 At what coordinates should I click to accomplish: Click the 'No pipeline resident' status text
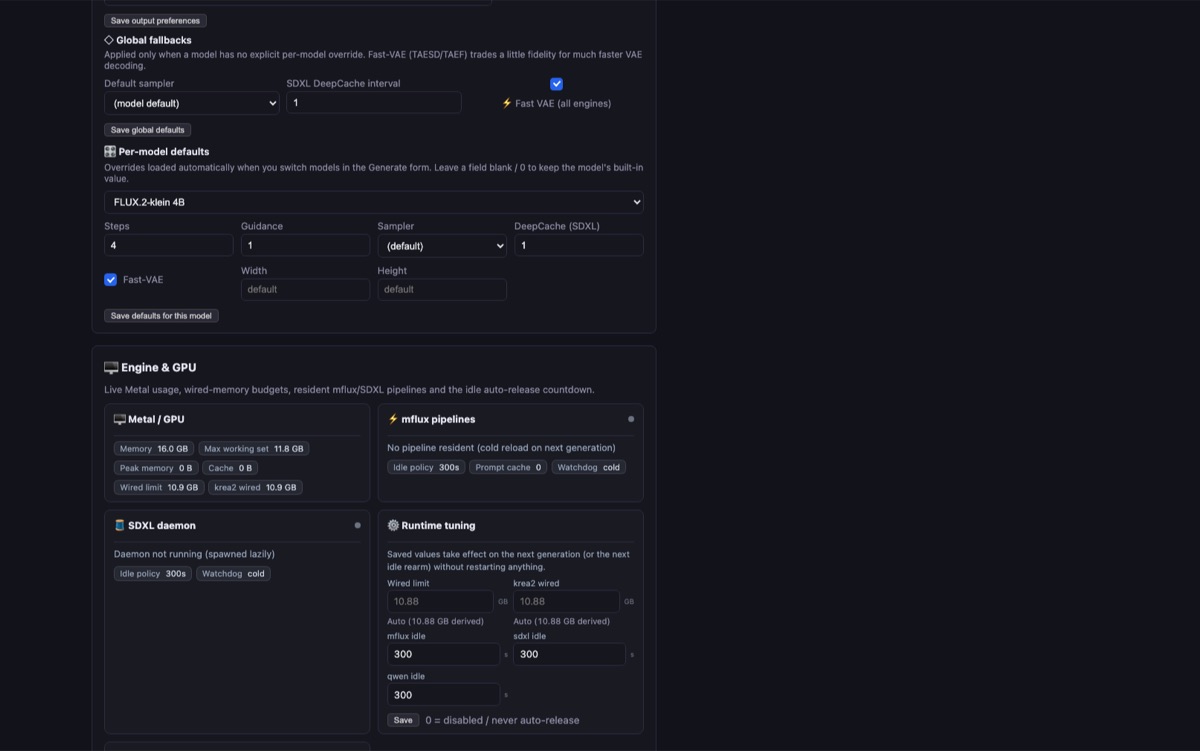(501, 448)
